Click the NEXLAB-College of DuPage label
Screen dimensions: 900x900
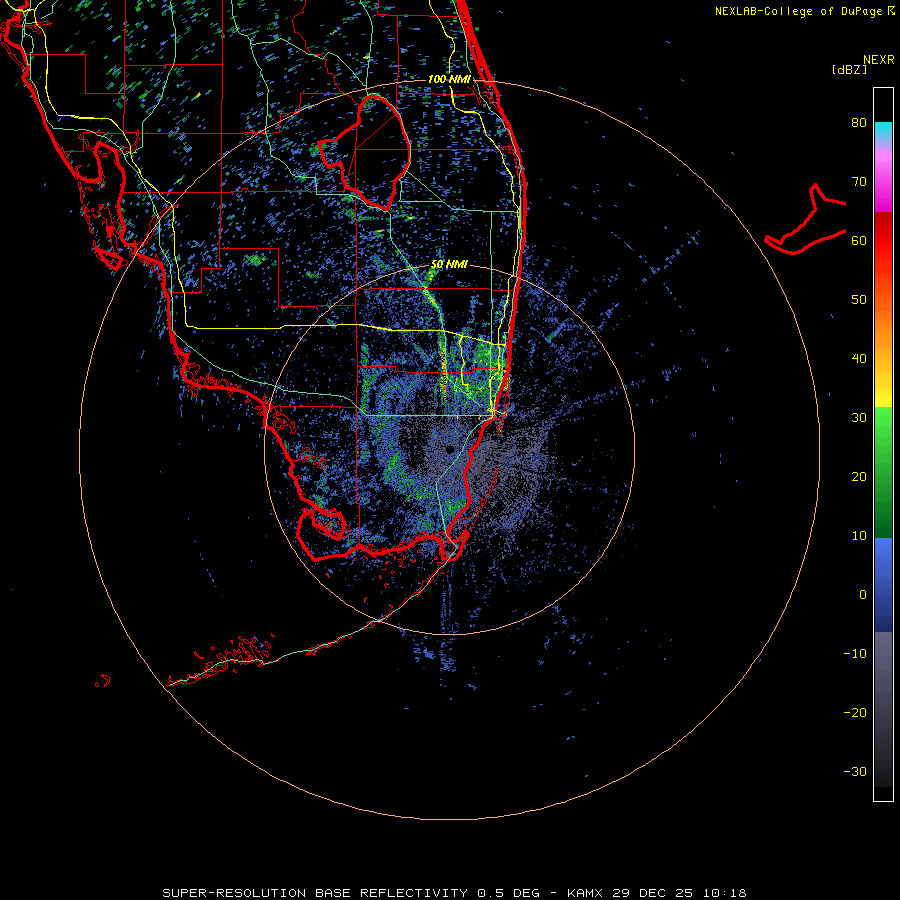pyautogui.click(x=804, y=11)
